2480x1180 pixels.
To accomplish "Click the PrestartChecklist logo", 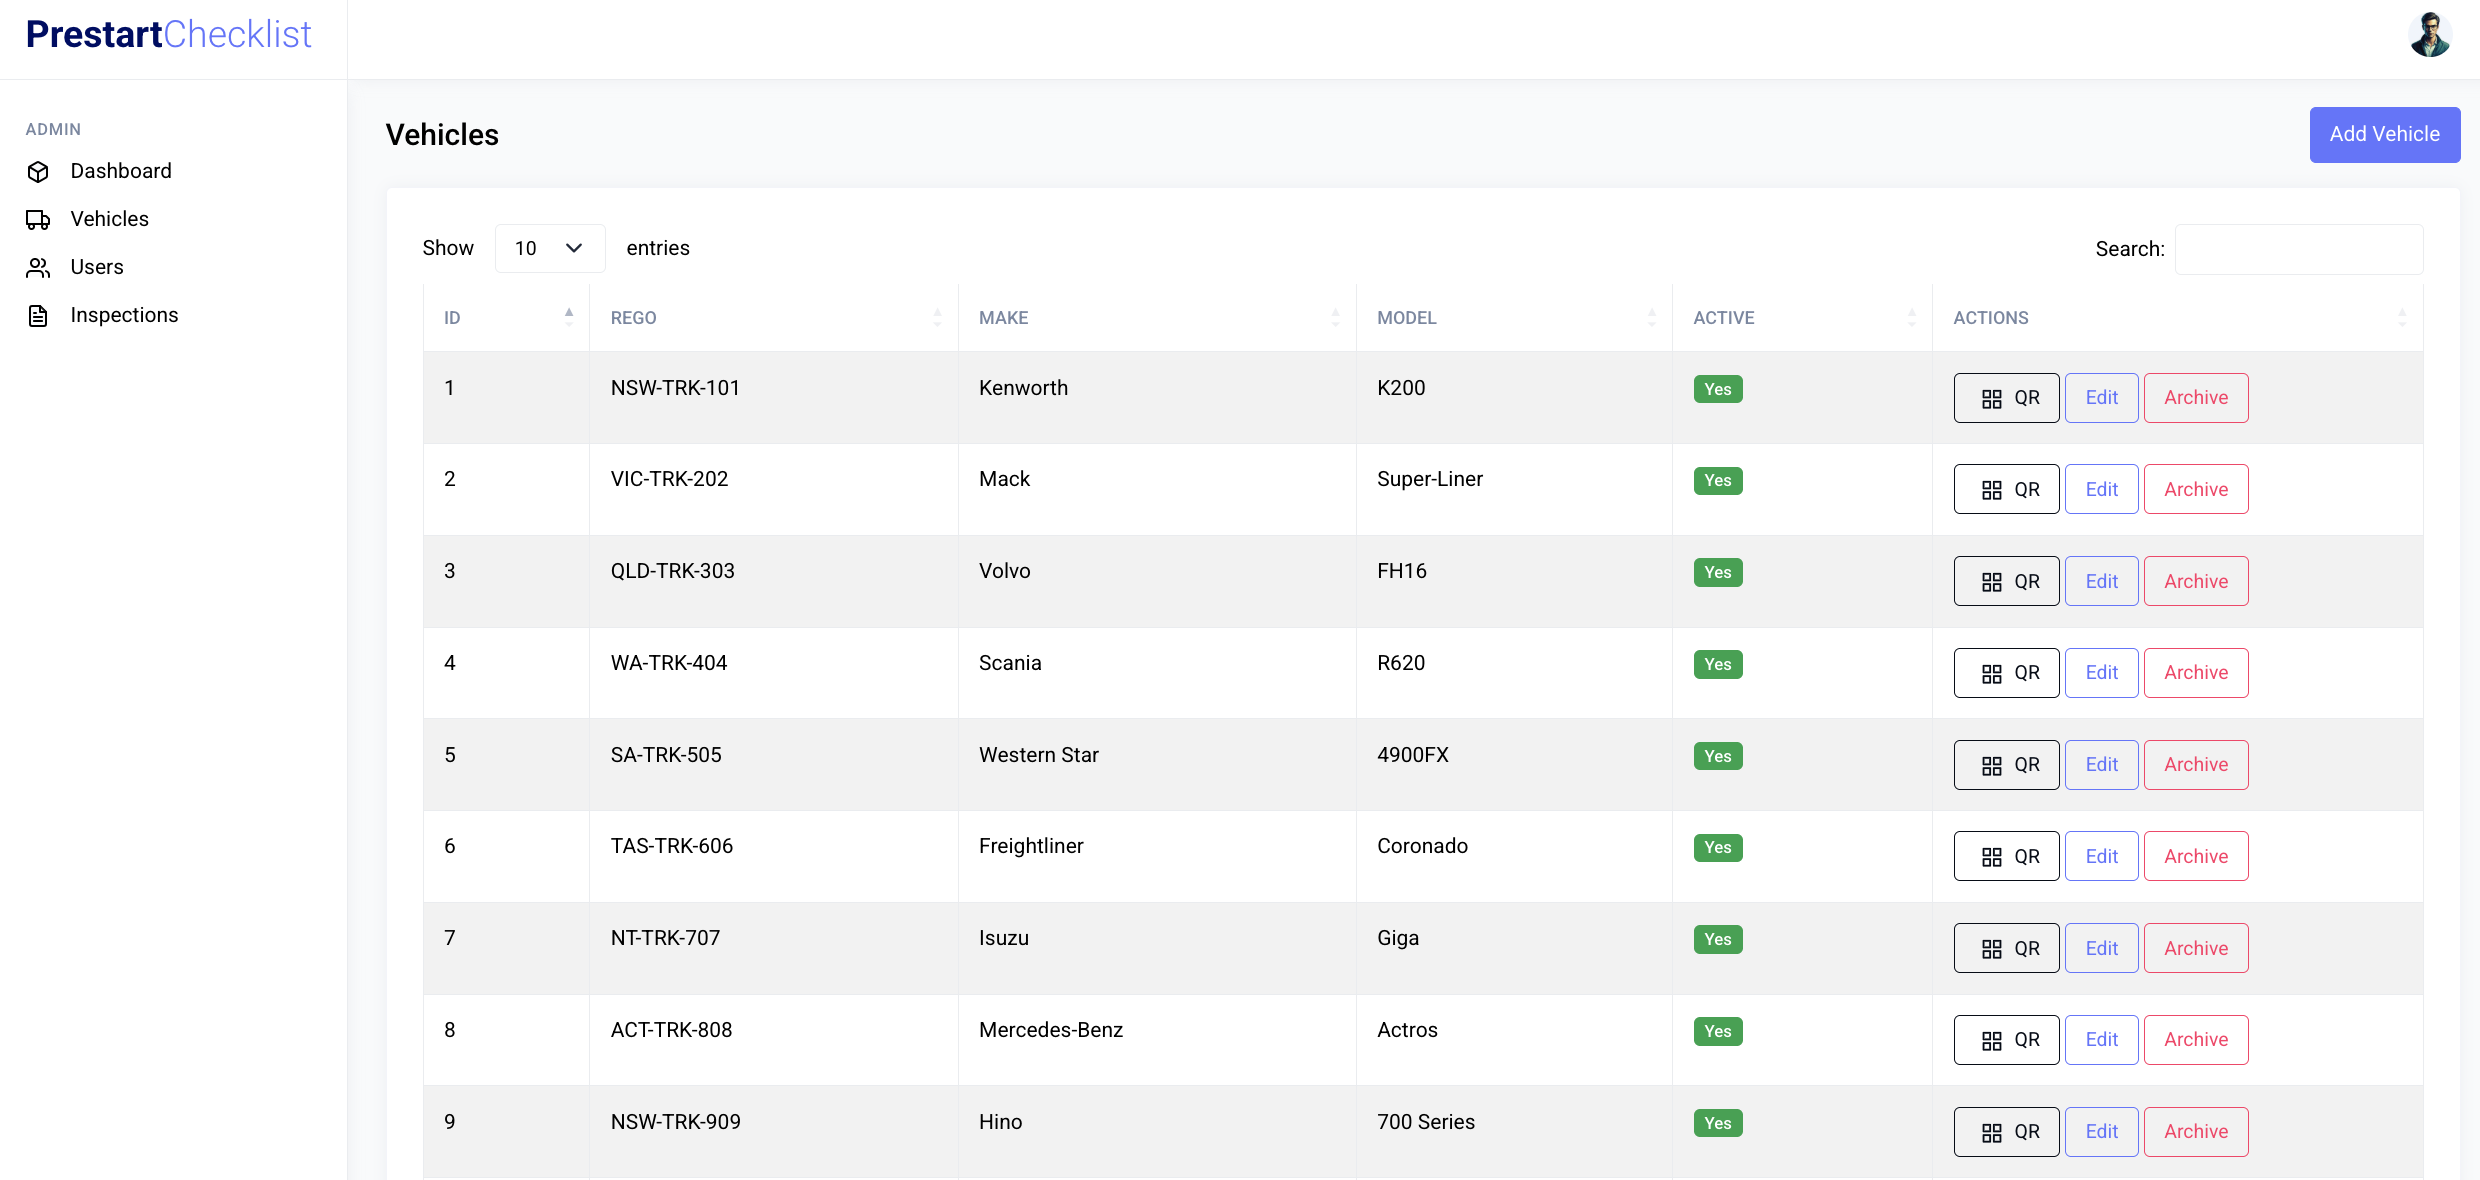I will pyautogui.click(x=168, y=35).
